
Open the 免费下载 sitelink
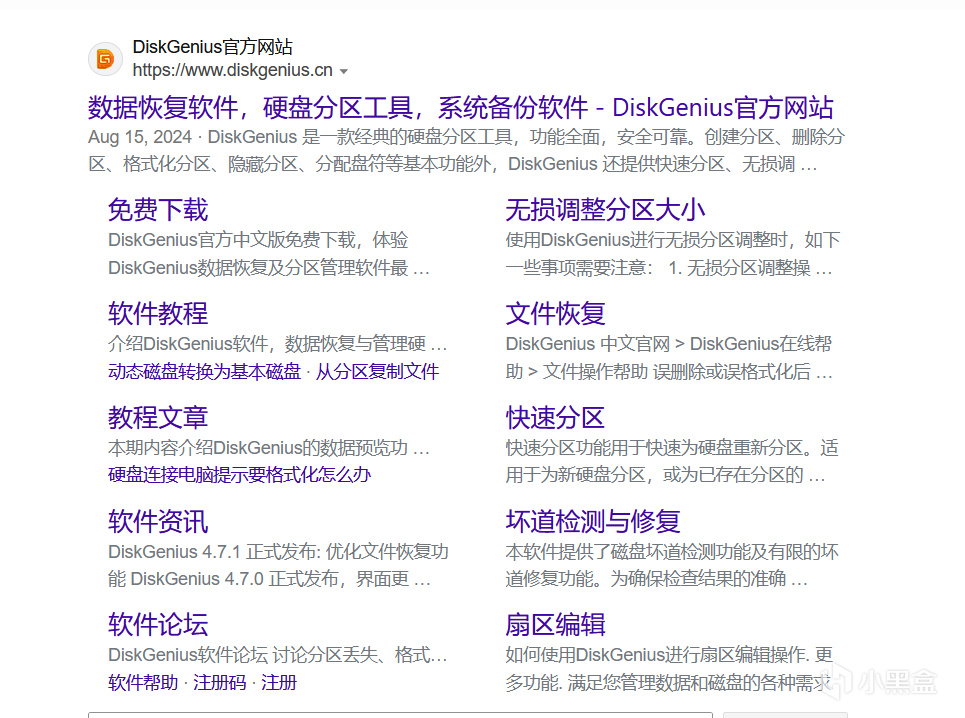158,210
